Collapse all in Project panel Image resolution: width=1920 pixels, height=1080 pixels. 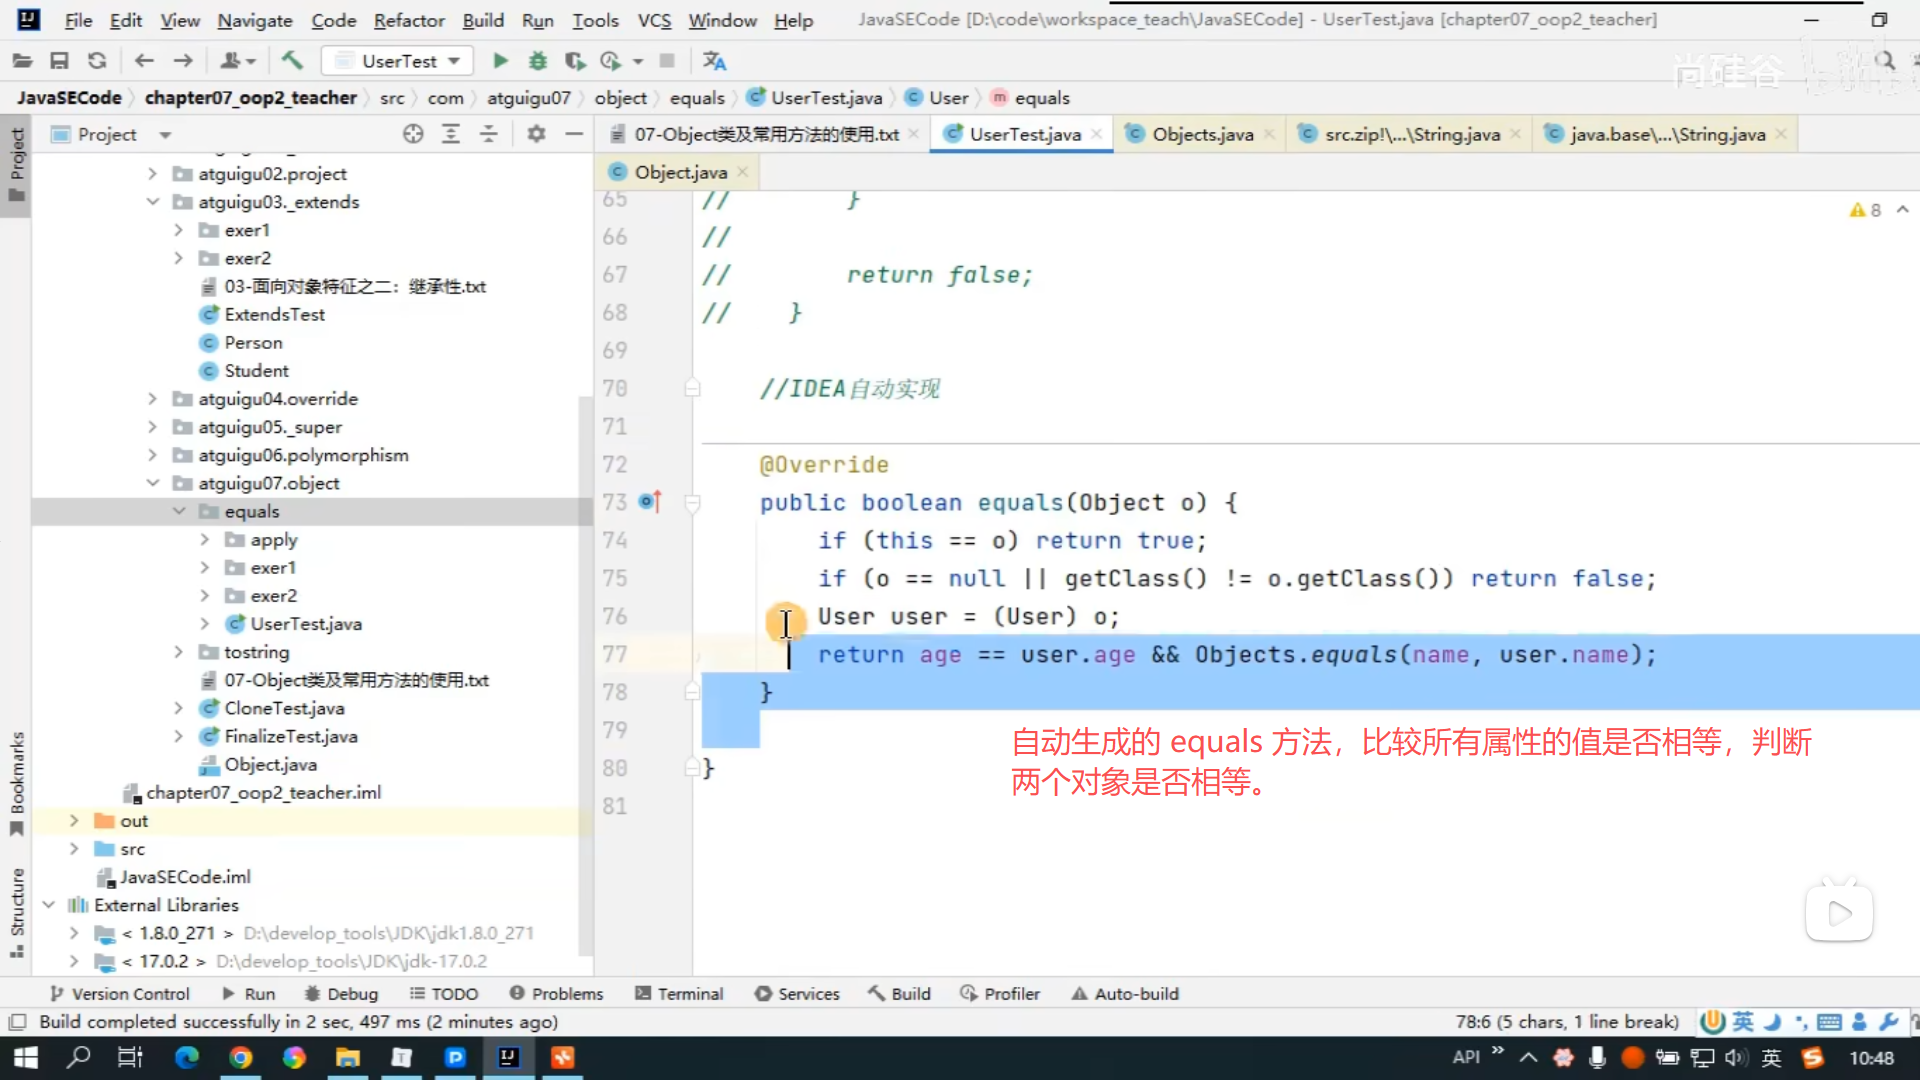[x=489, y=134]
